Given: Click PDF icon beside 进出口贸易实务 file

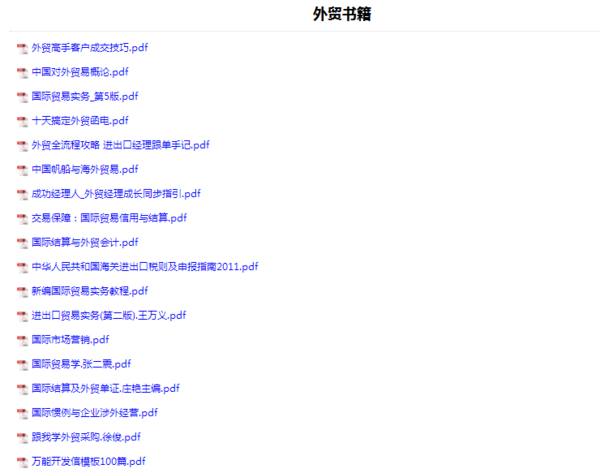Looking at the screenshot, I should point(22,316).
